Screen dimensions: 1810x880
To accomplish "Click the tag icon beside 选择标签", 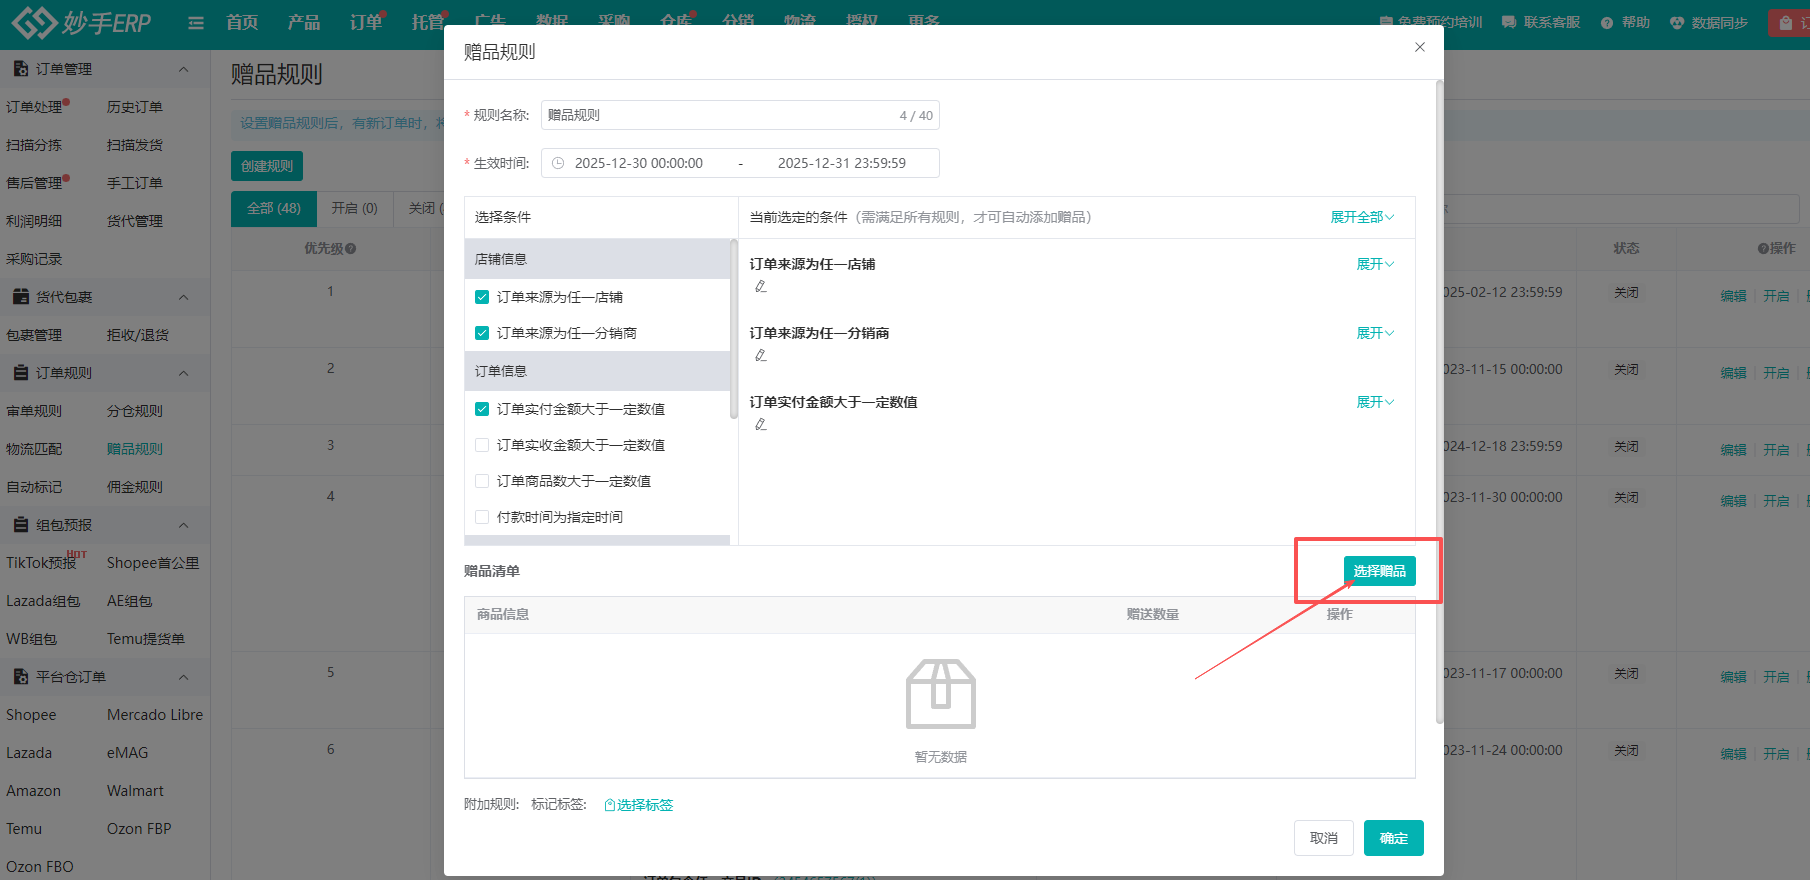I will pos(610,805).
